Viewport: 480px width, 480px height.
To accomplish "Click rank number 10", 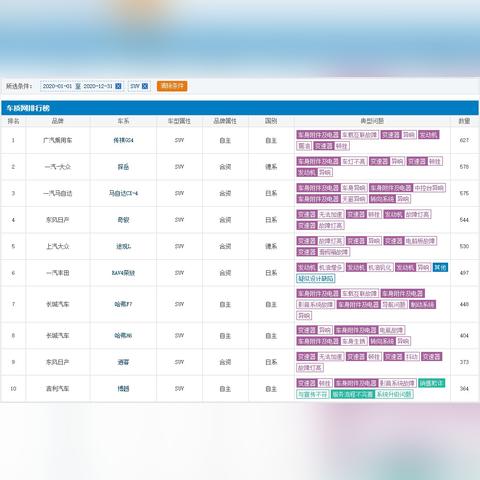I will [13, 389].
